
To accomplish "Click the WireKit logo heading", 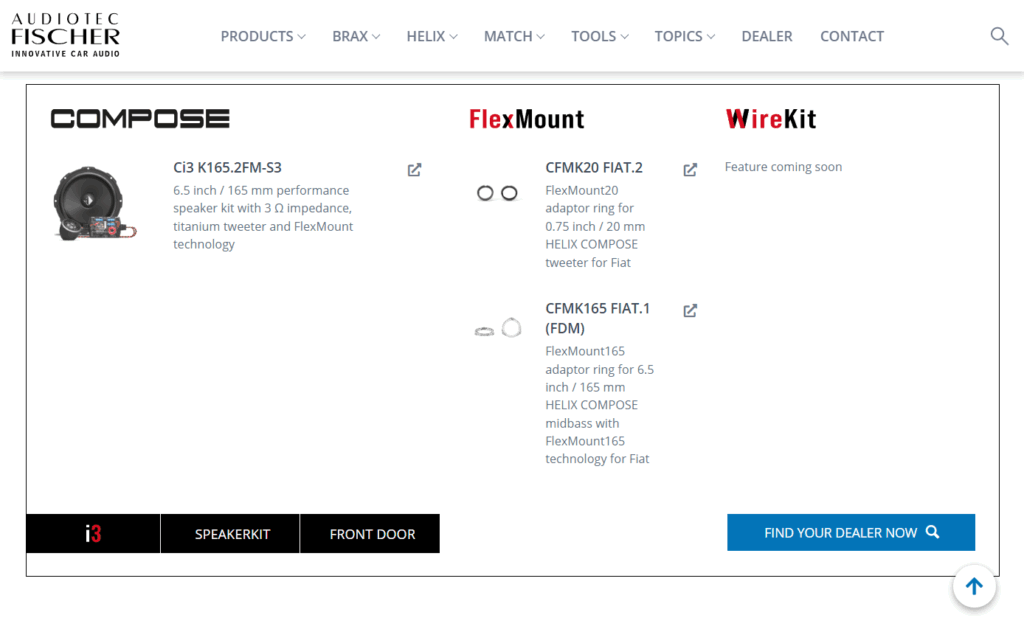I will click(770, 120).
